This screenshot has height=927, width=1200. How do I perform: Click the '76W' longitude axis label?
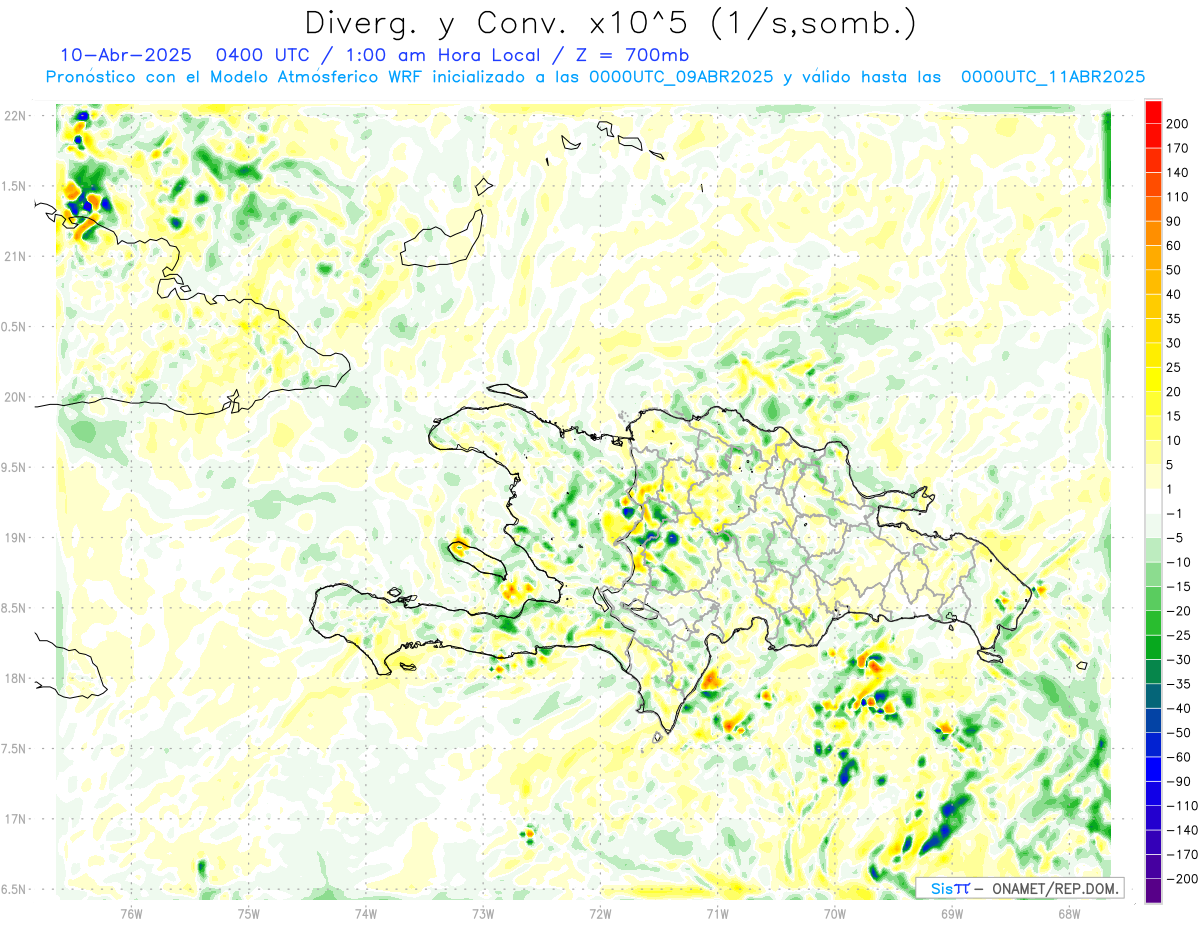(131, 913)
